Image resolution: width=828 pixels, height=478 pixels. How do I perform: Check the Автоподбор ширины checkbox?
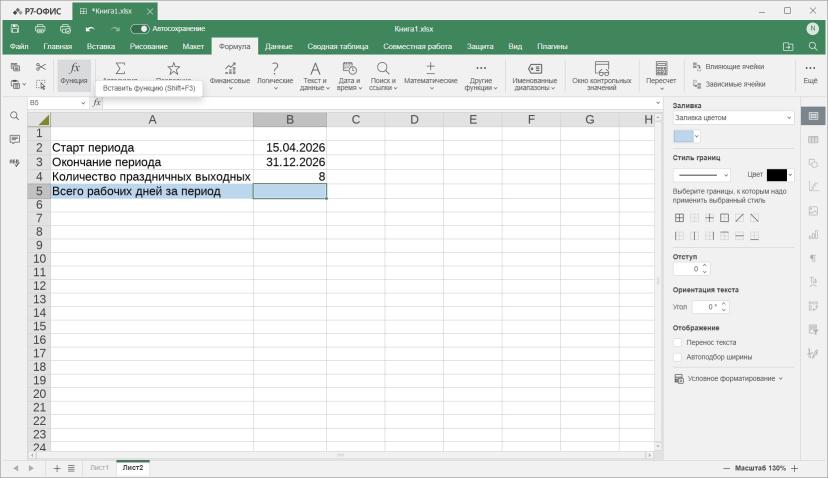[x=678, y=357]
